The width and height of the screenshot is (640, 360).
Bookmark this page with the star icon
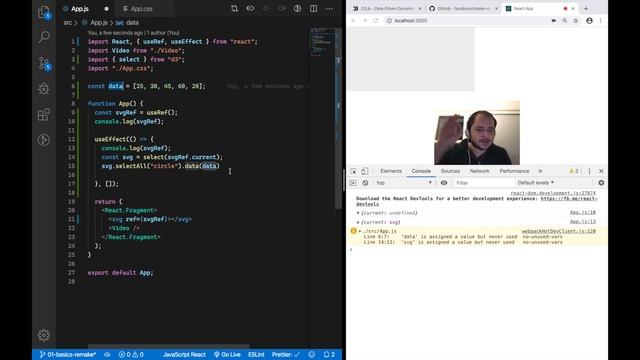[576, 20]
